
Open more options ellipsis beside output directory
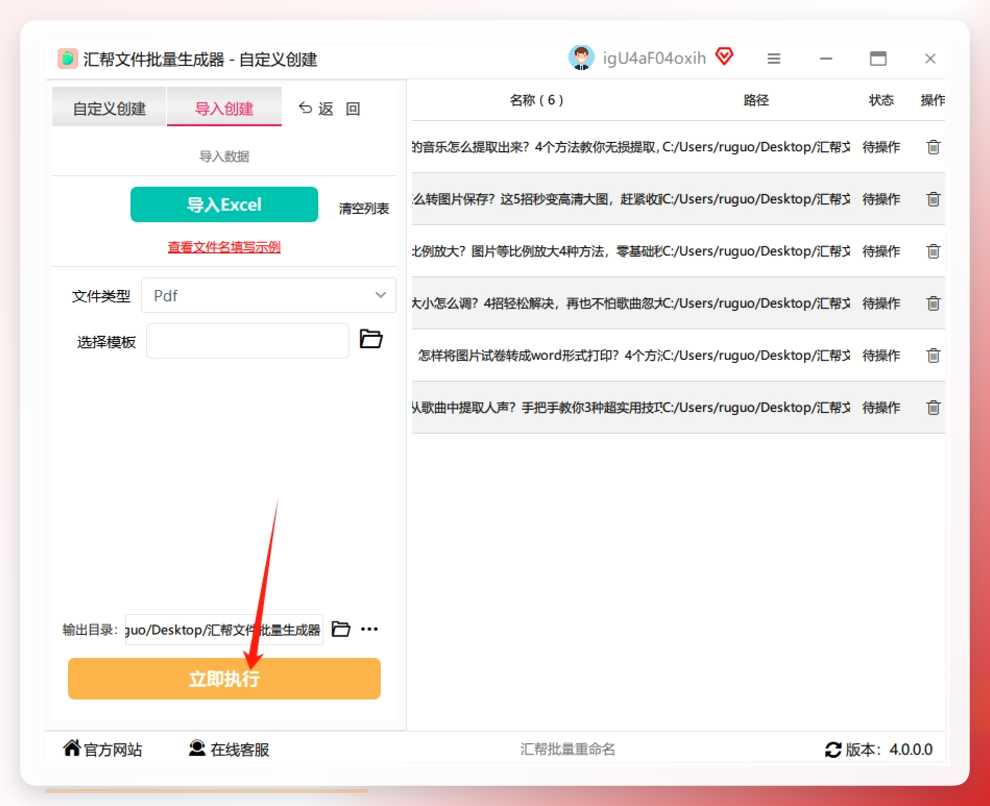369,629
